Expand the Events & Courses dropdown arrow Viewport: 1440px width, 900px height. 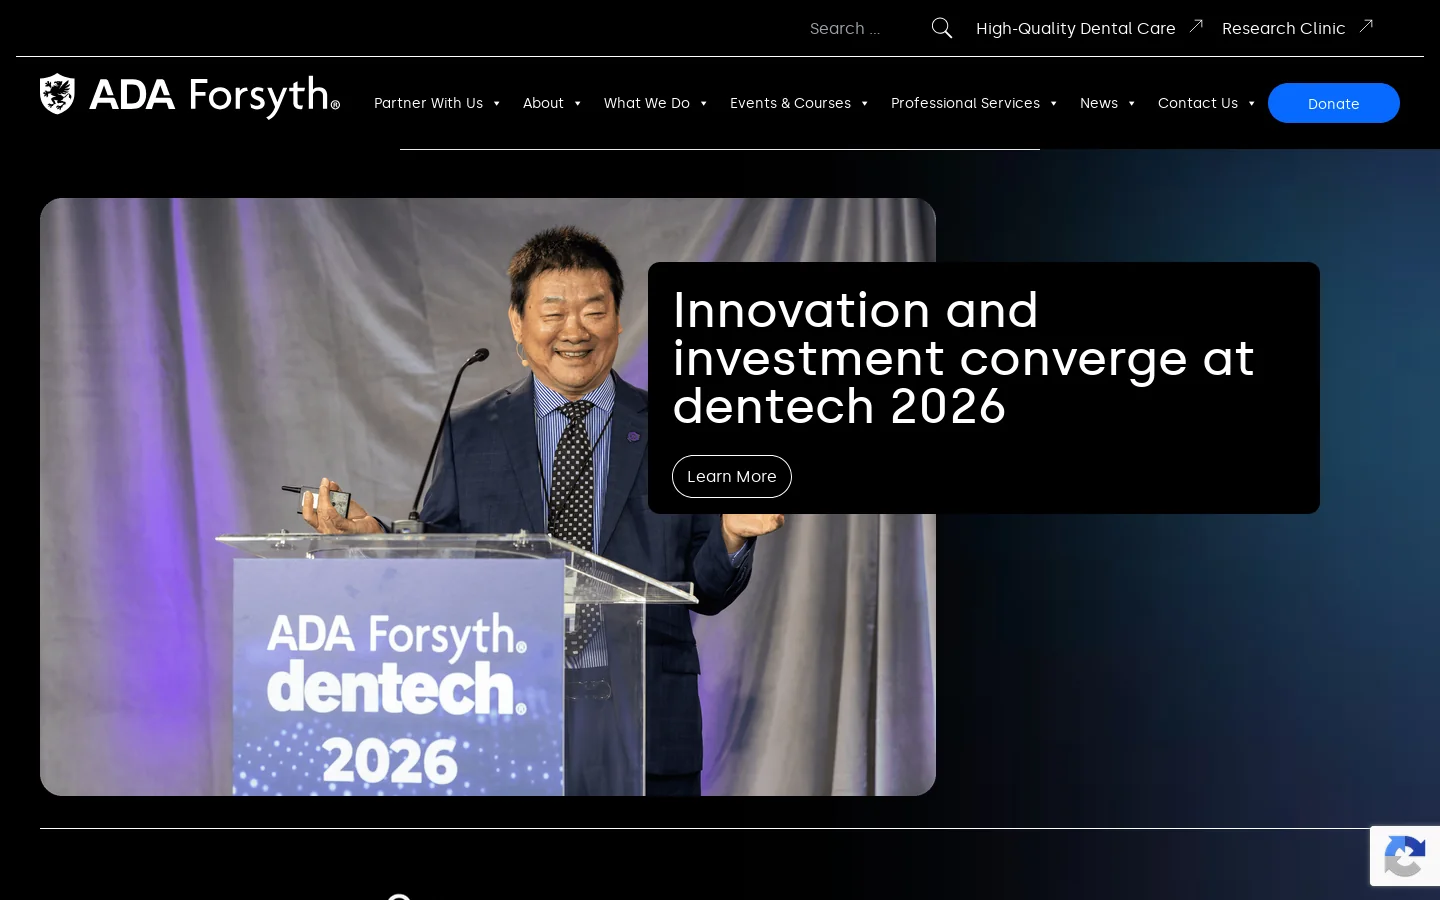tap(864, 103)
